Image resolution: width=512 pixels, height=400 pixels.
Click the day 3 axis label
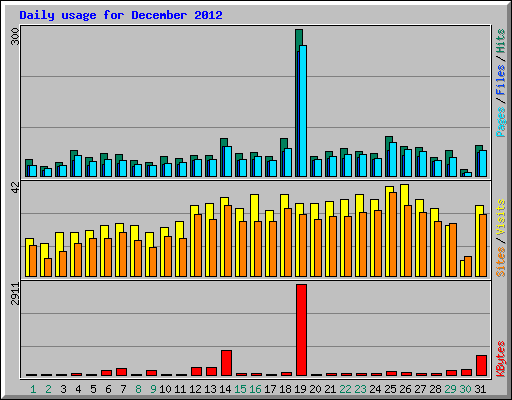[63, 389]
